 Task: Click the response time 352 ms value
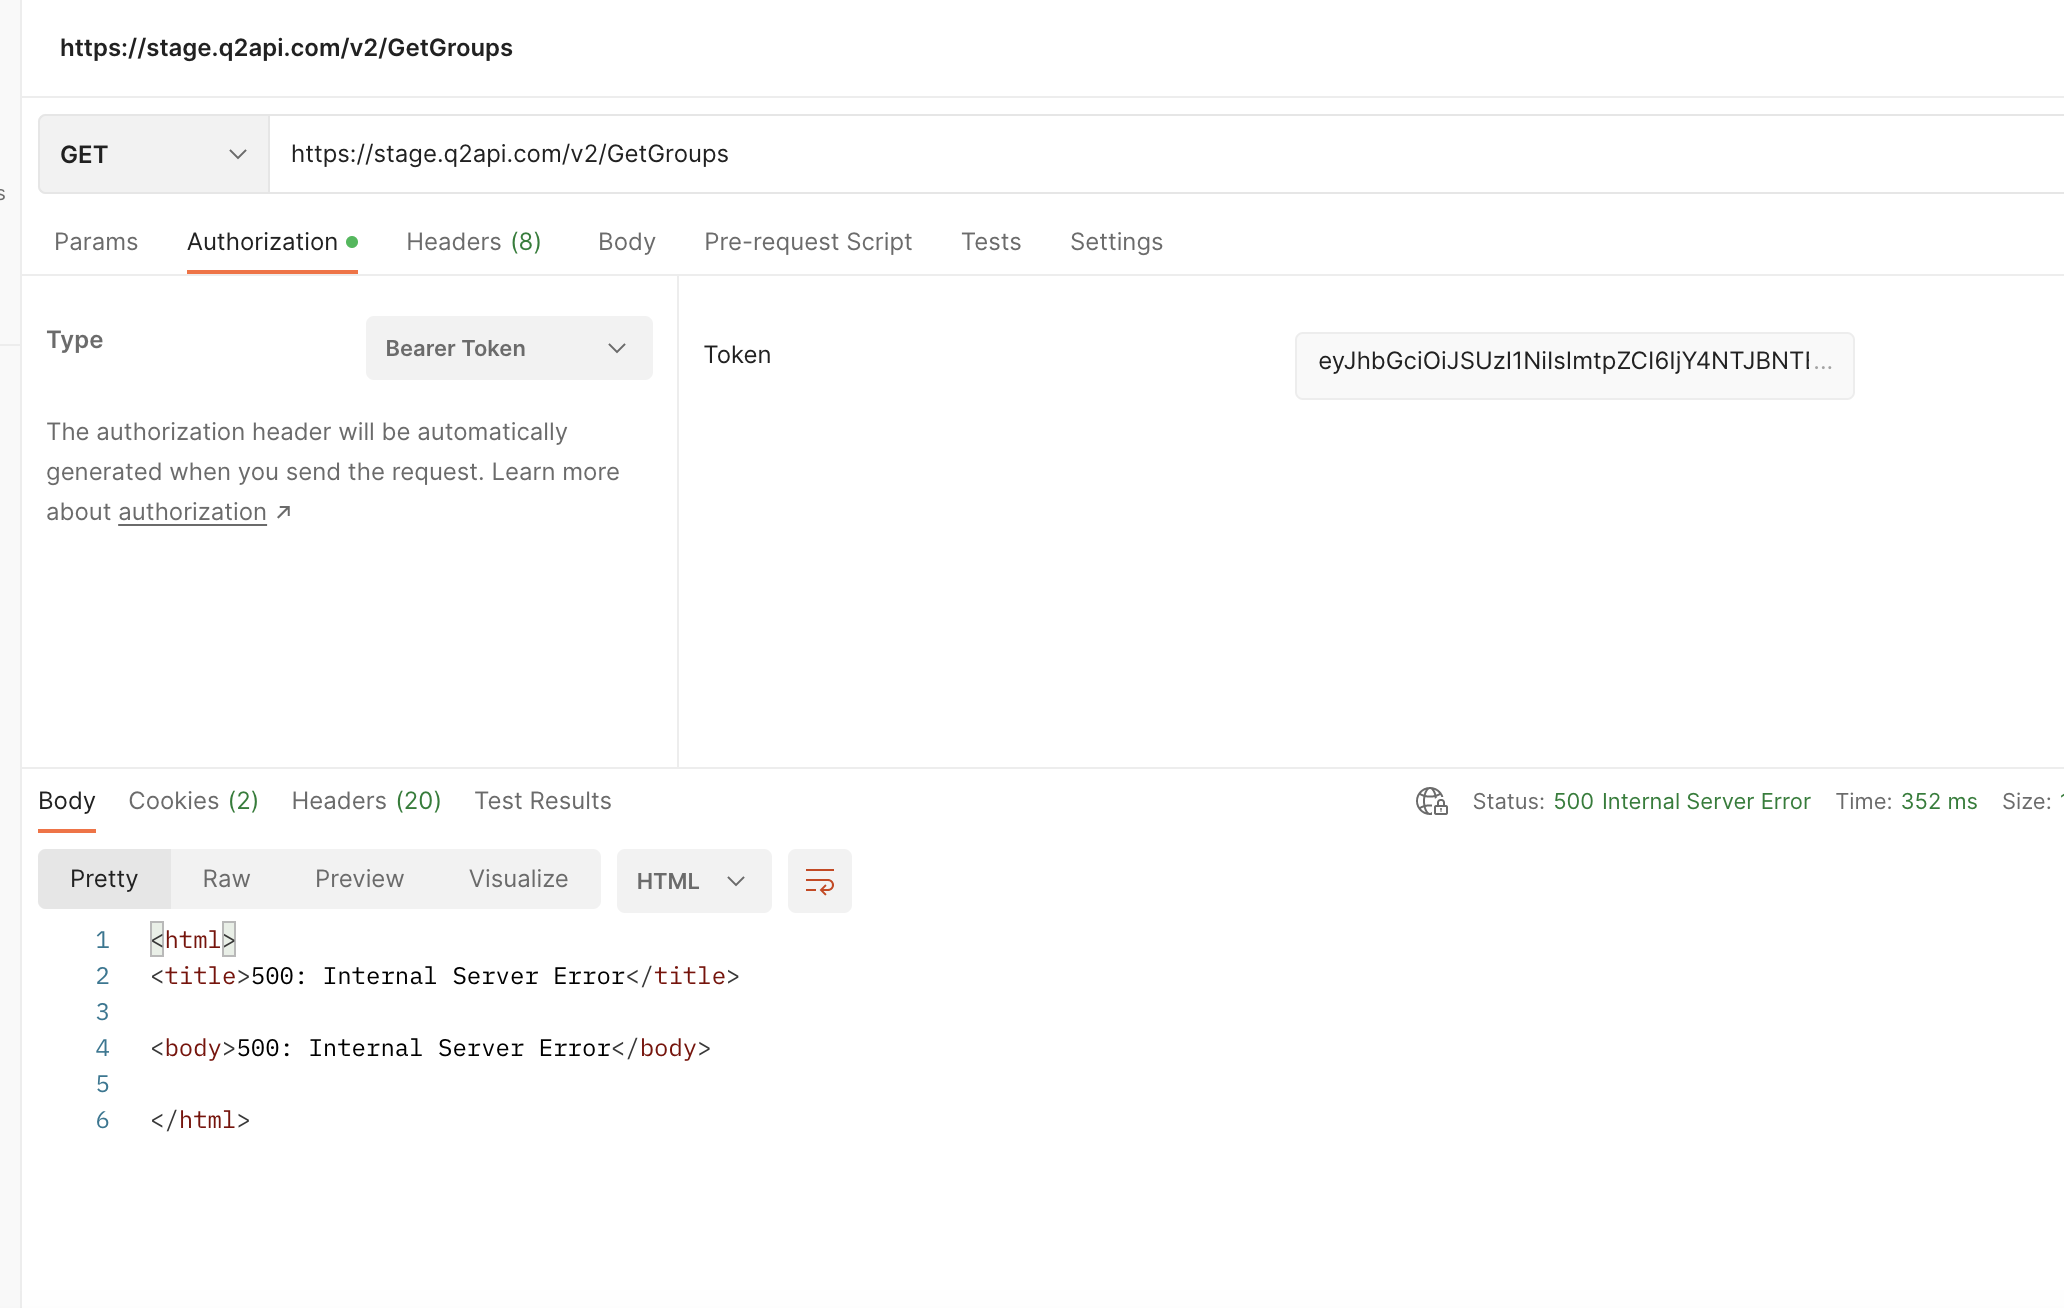click(1939, 802)
